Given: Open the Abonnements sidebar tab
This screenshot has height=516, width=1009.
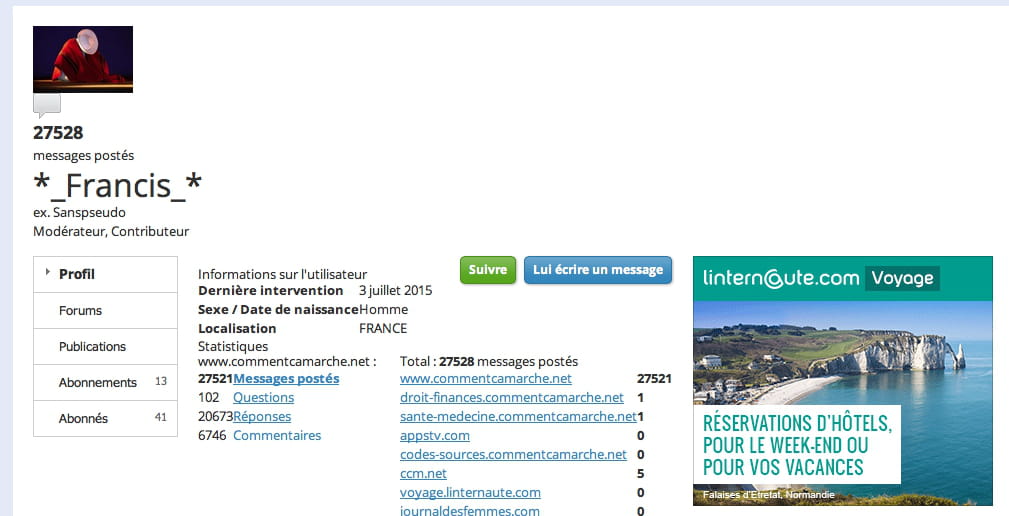Looking at the screenshot, I should (106, 382).
